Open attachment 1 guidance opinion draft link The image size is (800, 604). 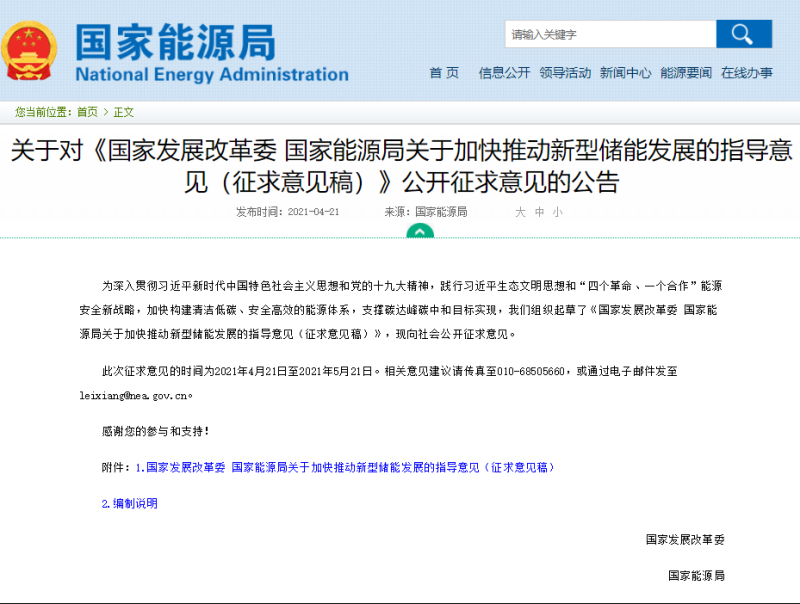(x=344, y=467)
